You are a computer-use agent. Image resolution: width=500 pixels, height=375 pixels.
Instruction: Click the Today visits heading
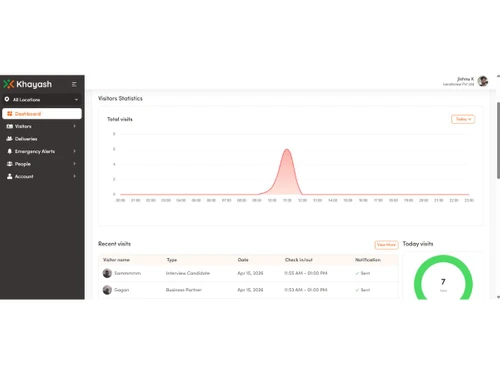coord(418,244)
